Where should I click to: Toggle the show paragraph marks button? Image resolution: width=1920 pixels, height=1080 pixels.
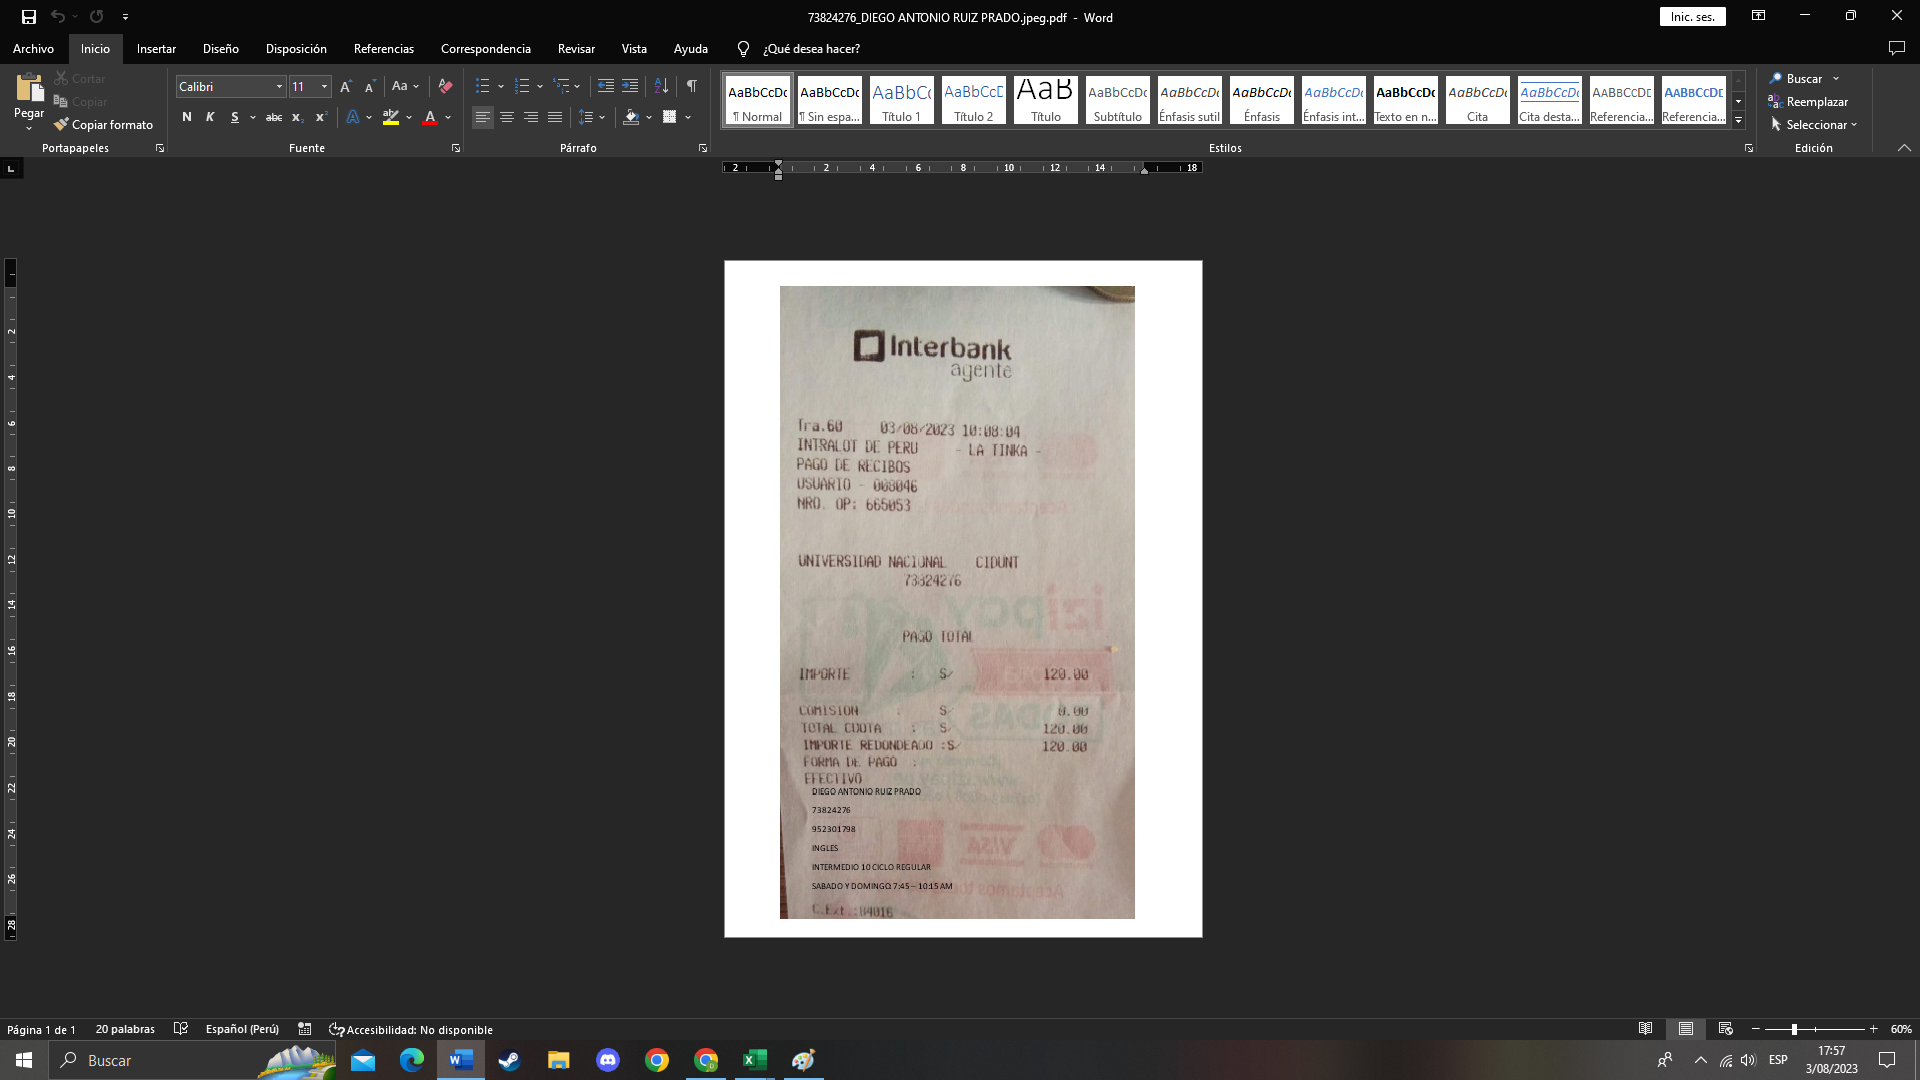click(692, 87)
